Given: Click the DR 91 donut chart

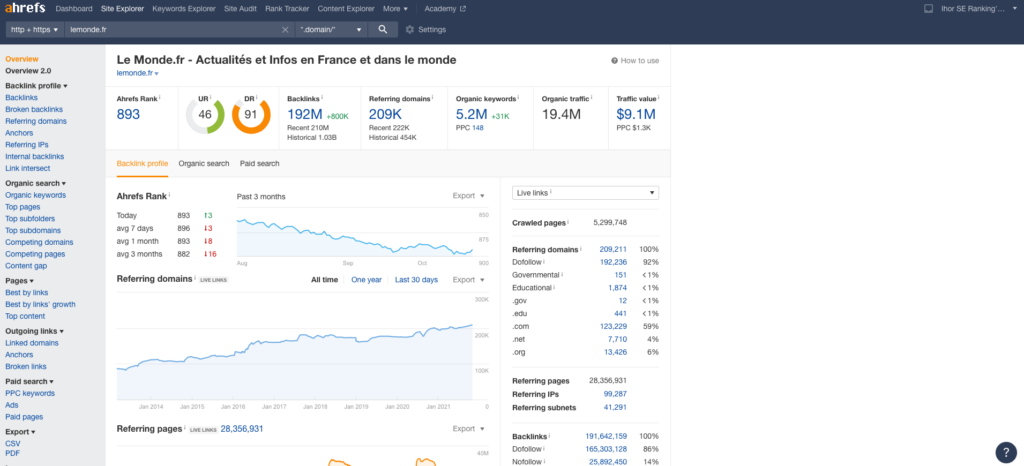Looking at the screenshot, I should [251, 115].
